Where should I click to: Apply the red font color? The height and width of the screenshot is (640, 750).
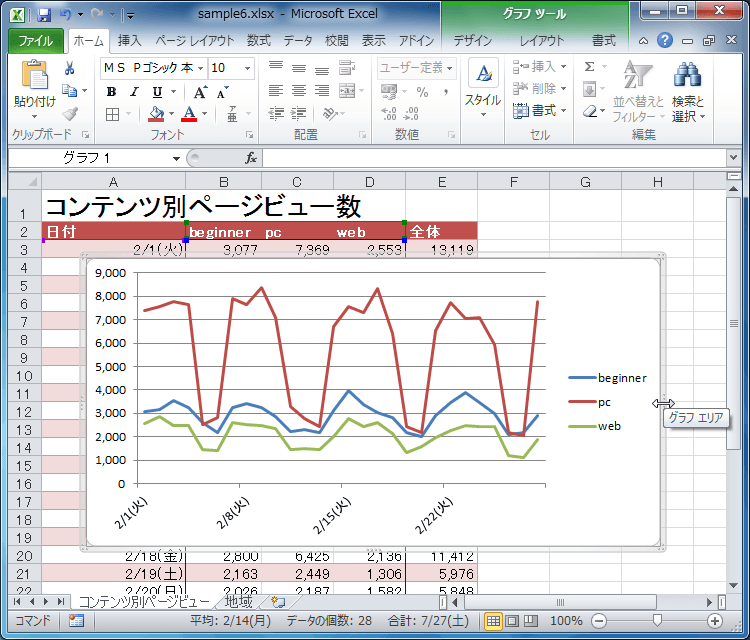189,114
